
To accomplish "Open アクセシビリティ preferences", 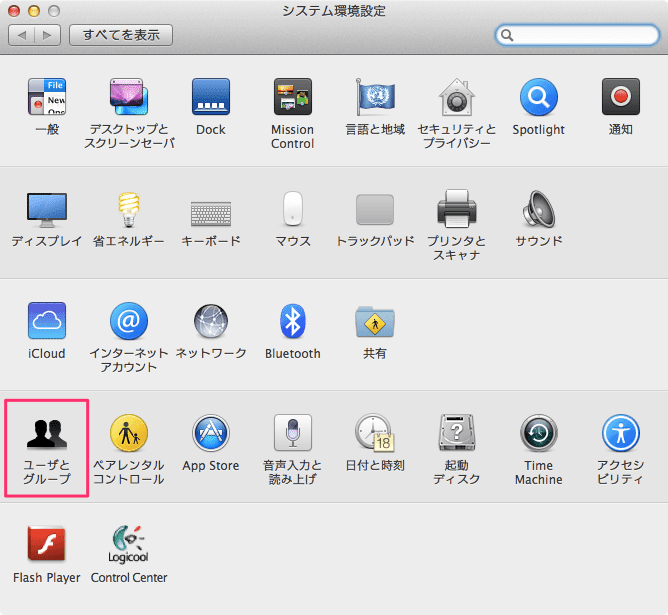I will 621,433.
